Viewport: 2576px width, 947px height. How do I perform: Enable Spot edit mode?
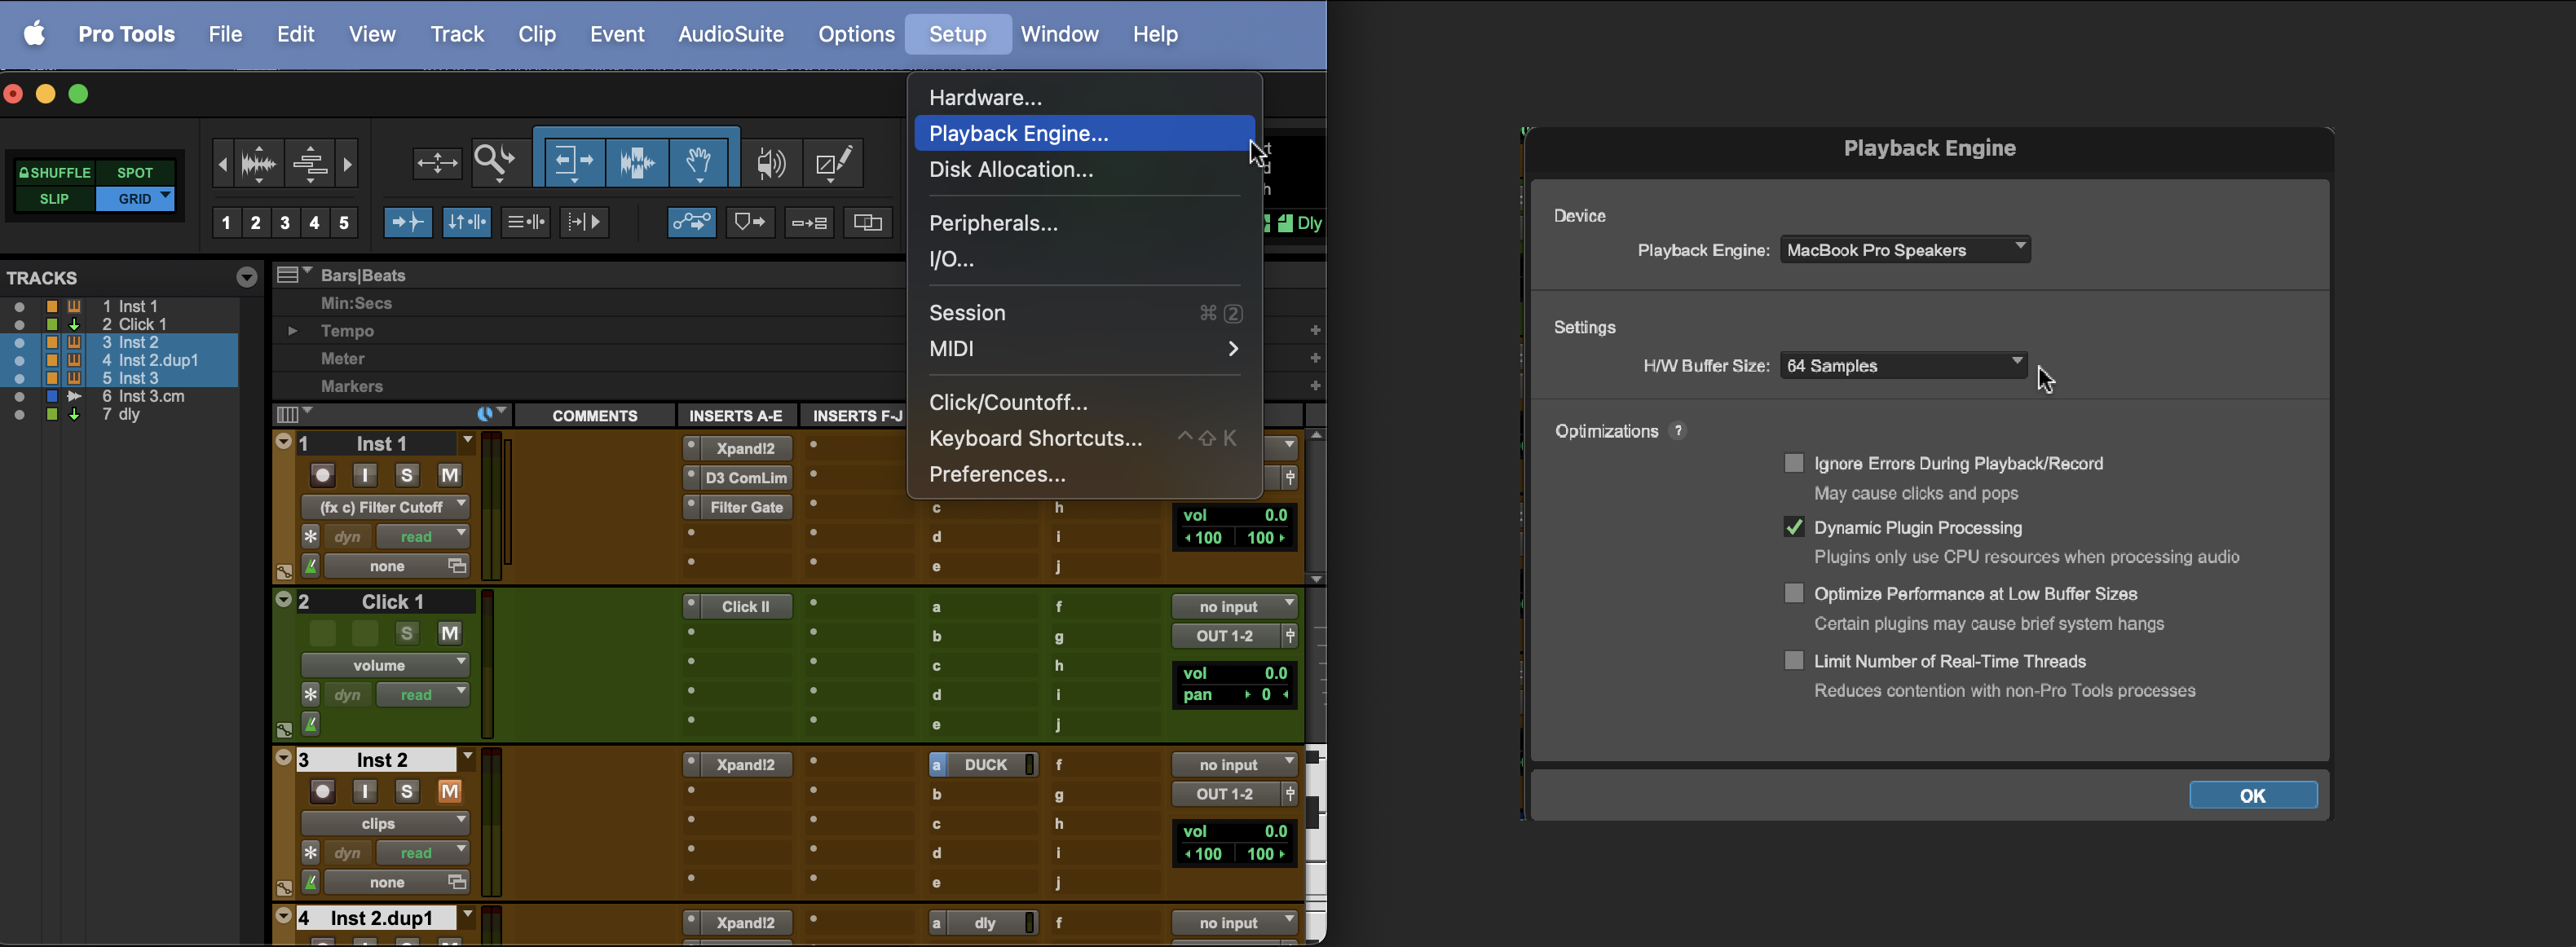[135, 172]
